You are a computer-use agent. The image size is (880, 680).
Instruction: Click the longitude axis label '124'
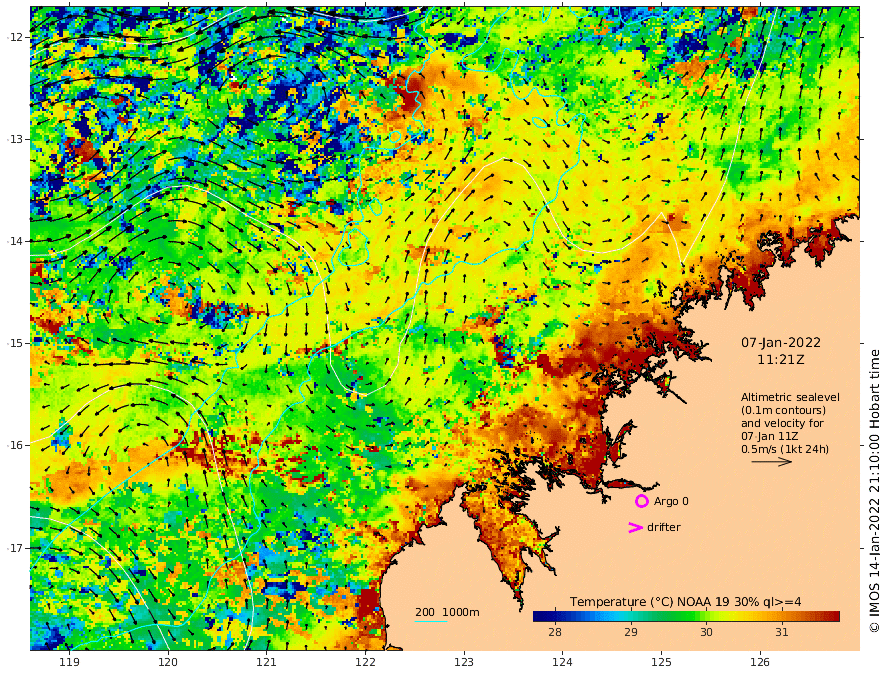click(x=563, y=663)
